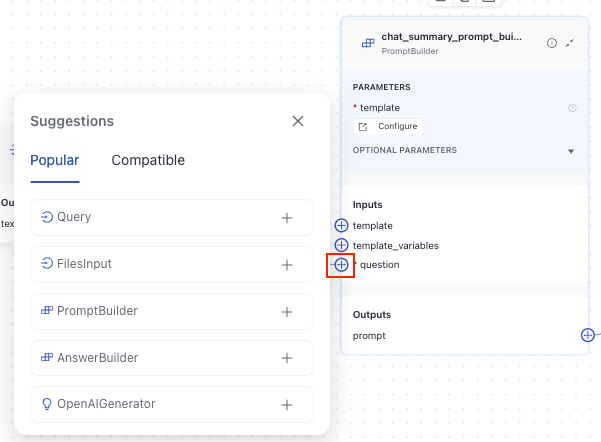Click the Suggestions panel heading
The image size is (601, 442).
(72, 121)
